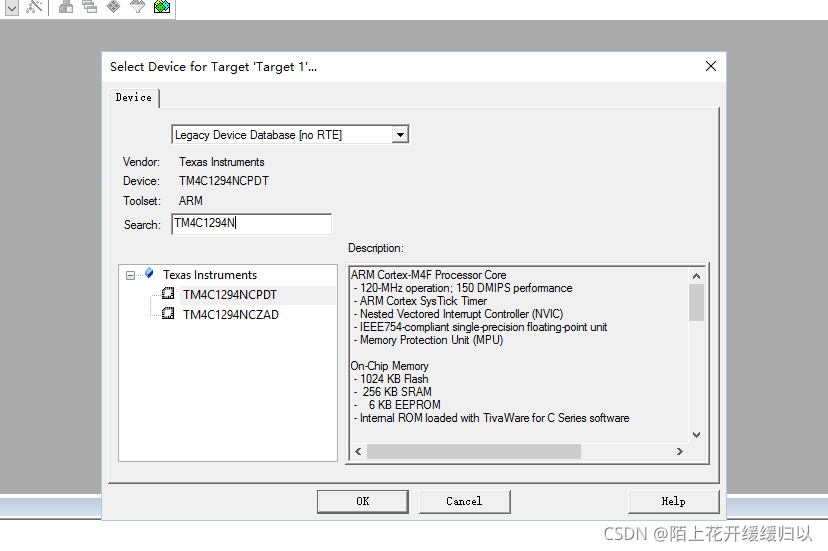Click the description scroll left arrow
Image resolution: width=828 pixels, height=551 pixels.
(x=358, y=451)
